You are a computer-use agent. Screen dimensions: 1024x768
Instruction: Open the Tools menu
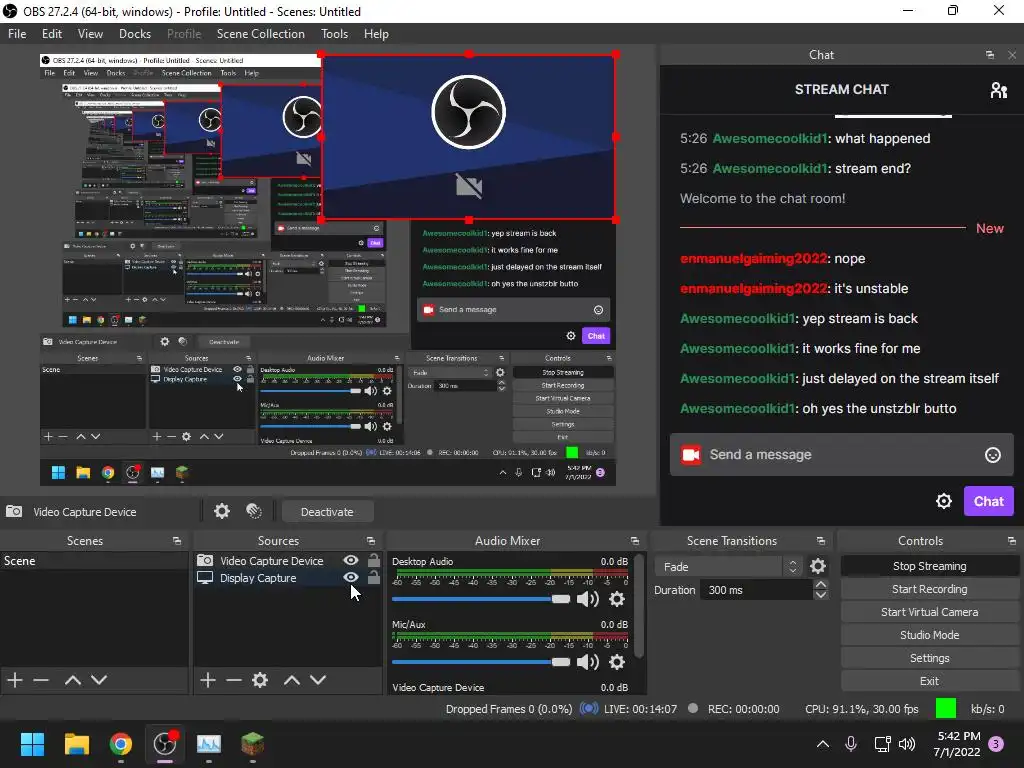[x=334, y=34]
